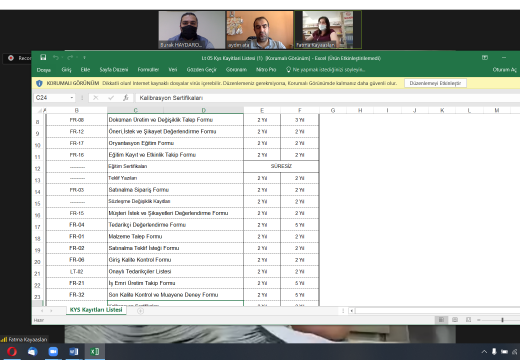
Task: Click the zoom slider handle
Action: click(x=502, y=320)
